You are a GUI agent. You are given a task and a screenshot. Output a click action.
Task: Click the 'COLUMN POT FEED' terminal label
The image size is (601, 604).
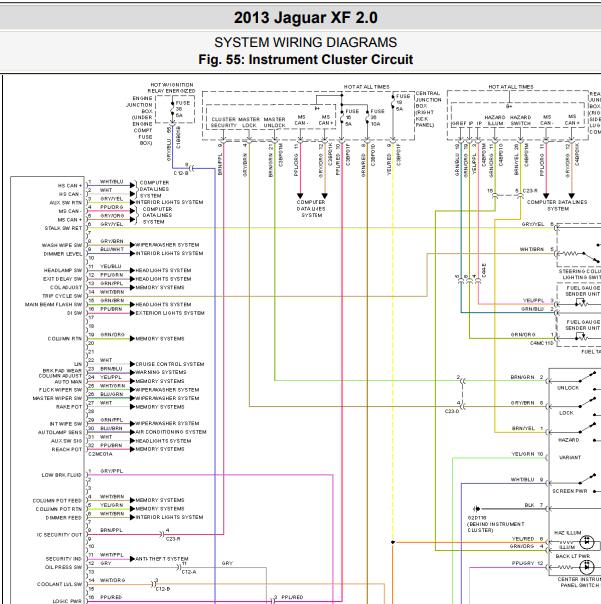tap(57, 501)
